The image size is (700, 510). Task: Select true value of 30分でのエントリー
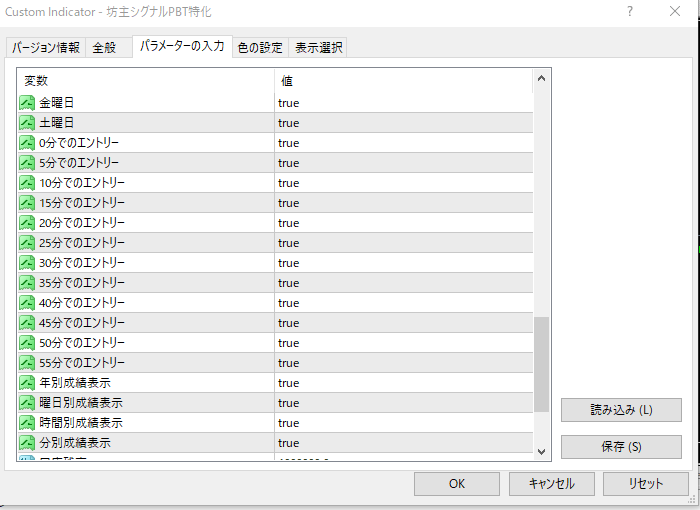coord(288,263)
